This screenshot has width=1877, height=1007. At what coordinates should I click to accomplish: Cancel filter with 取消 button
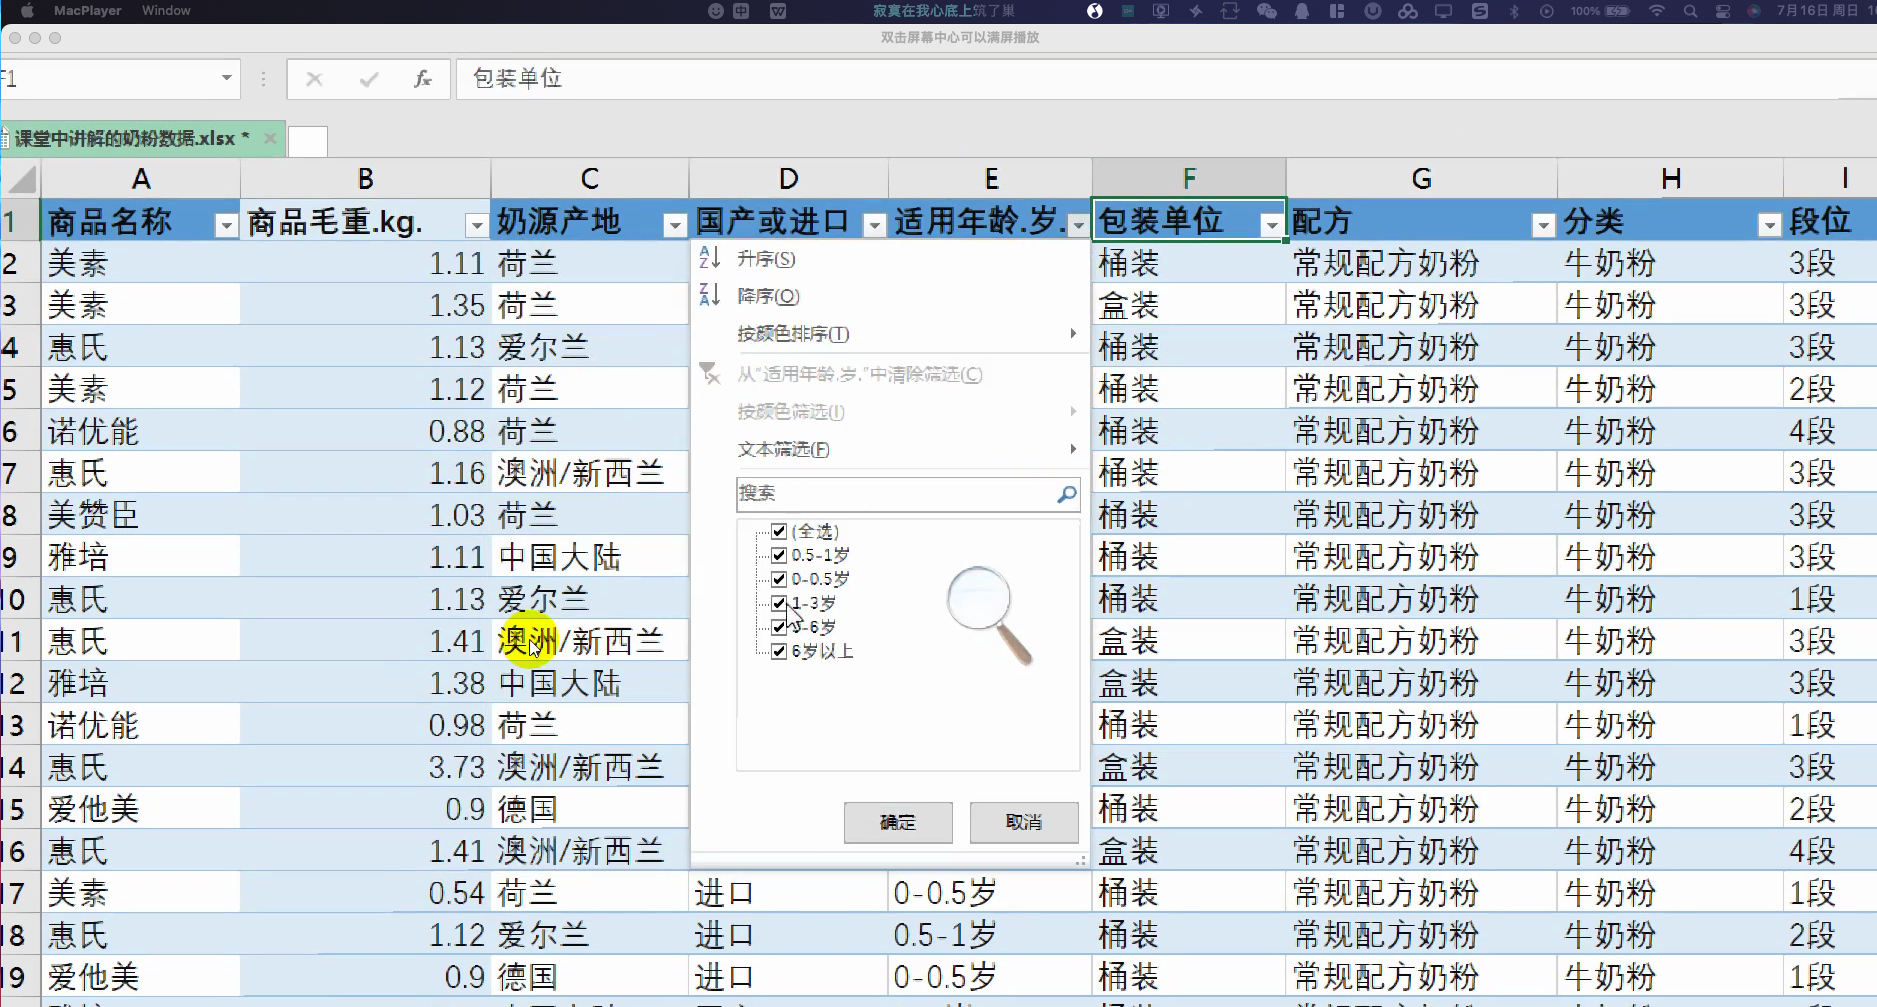(1024, 822)
